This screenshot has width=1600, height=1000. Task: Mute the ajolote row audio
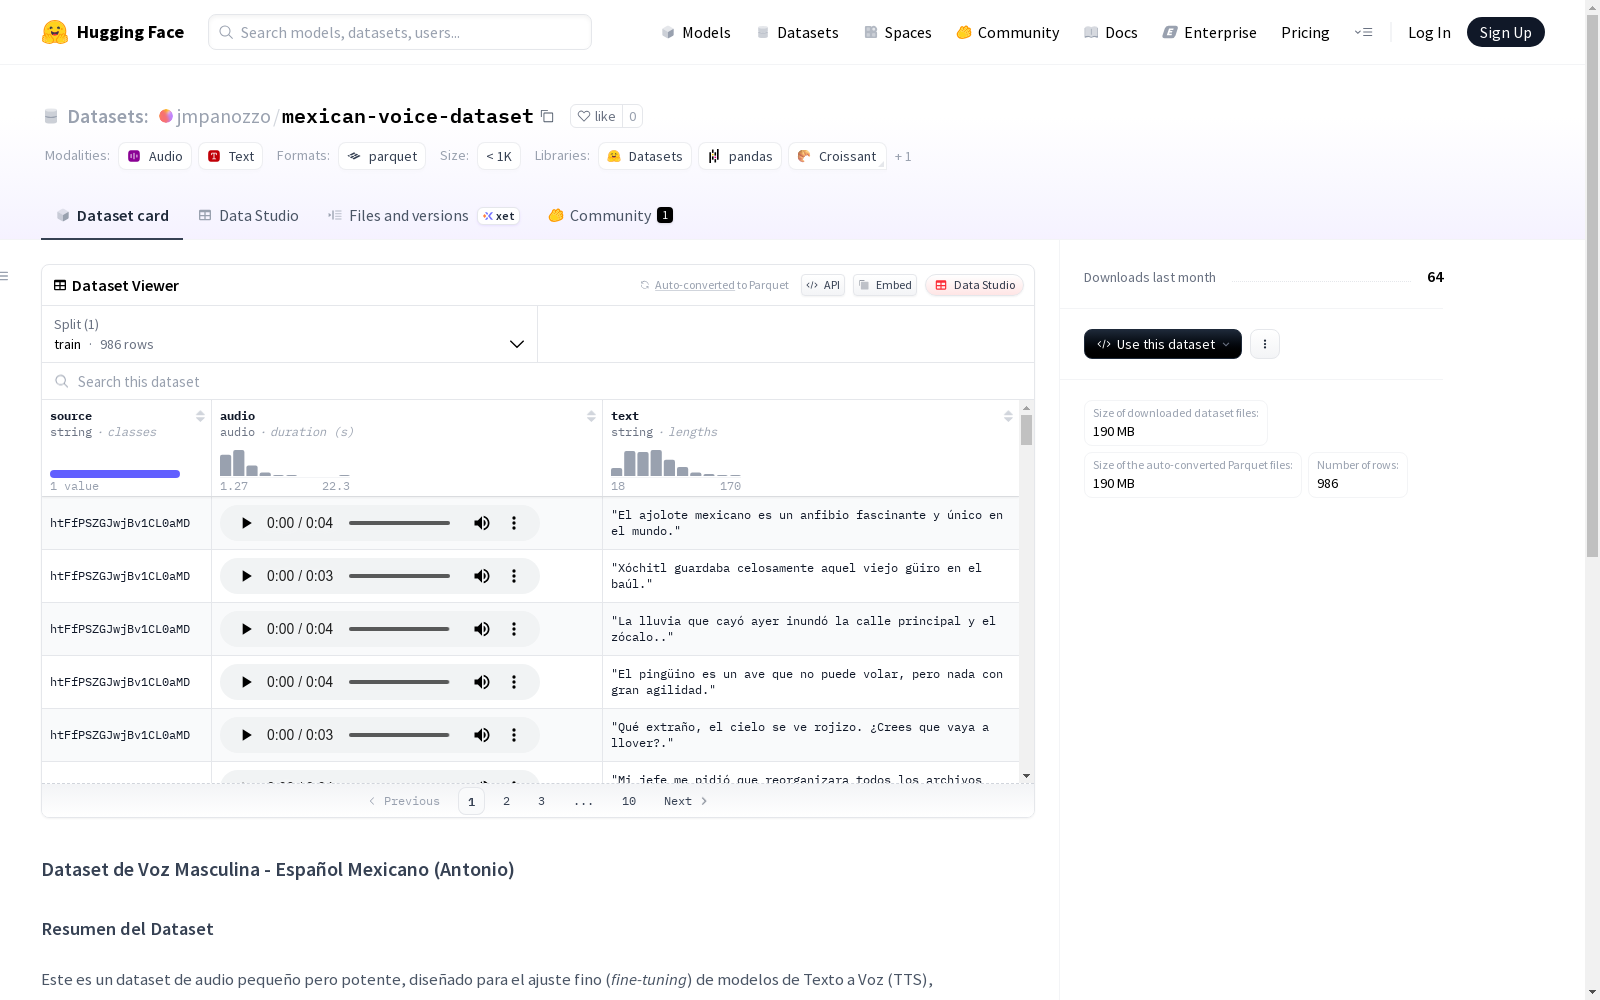(x=482, y=523)
